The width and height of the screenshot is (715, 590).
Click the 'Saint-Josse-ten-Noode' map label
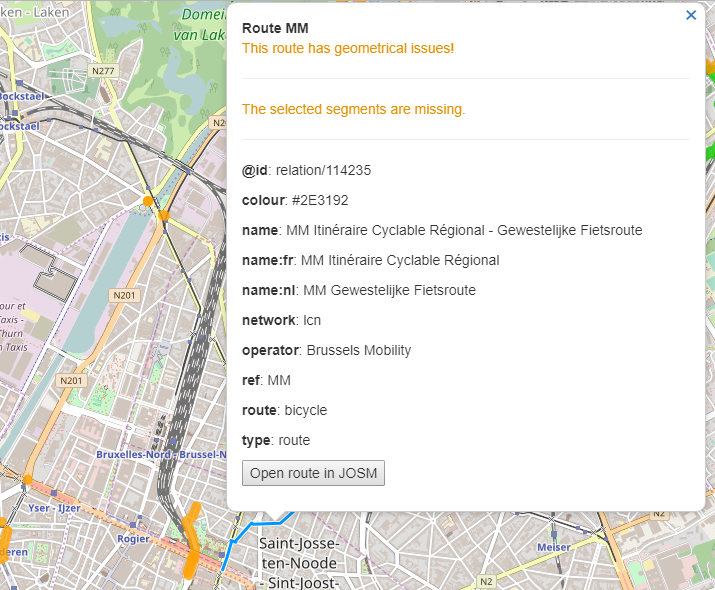299,564
